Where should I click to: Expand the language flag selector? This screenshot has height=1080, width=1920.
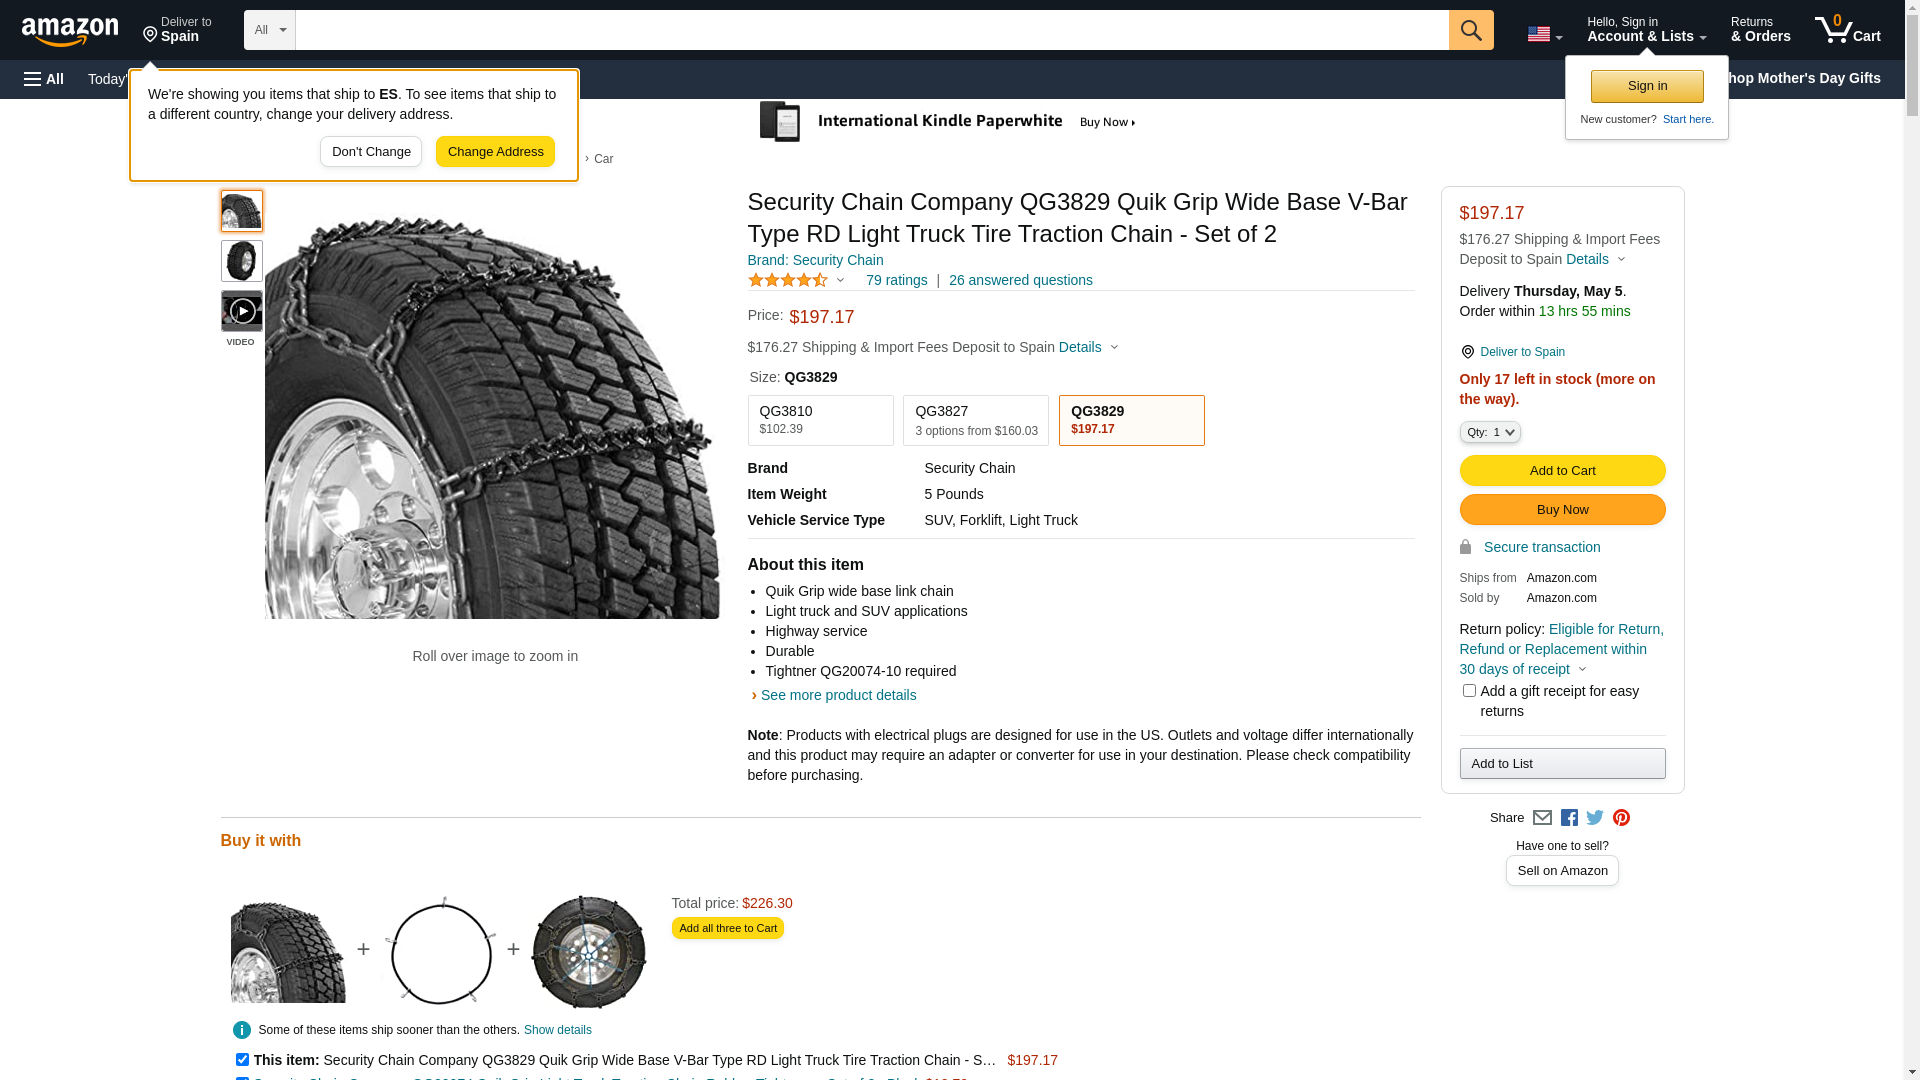click(1544, 35)
